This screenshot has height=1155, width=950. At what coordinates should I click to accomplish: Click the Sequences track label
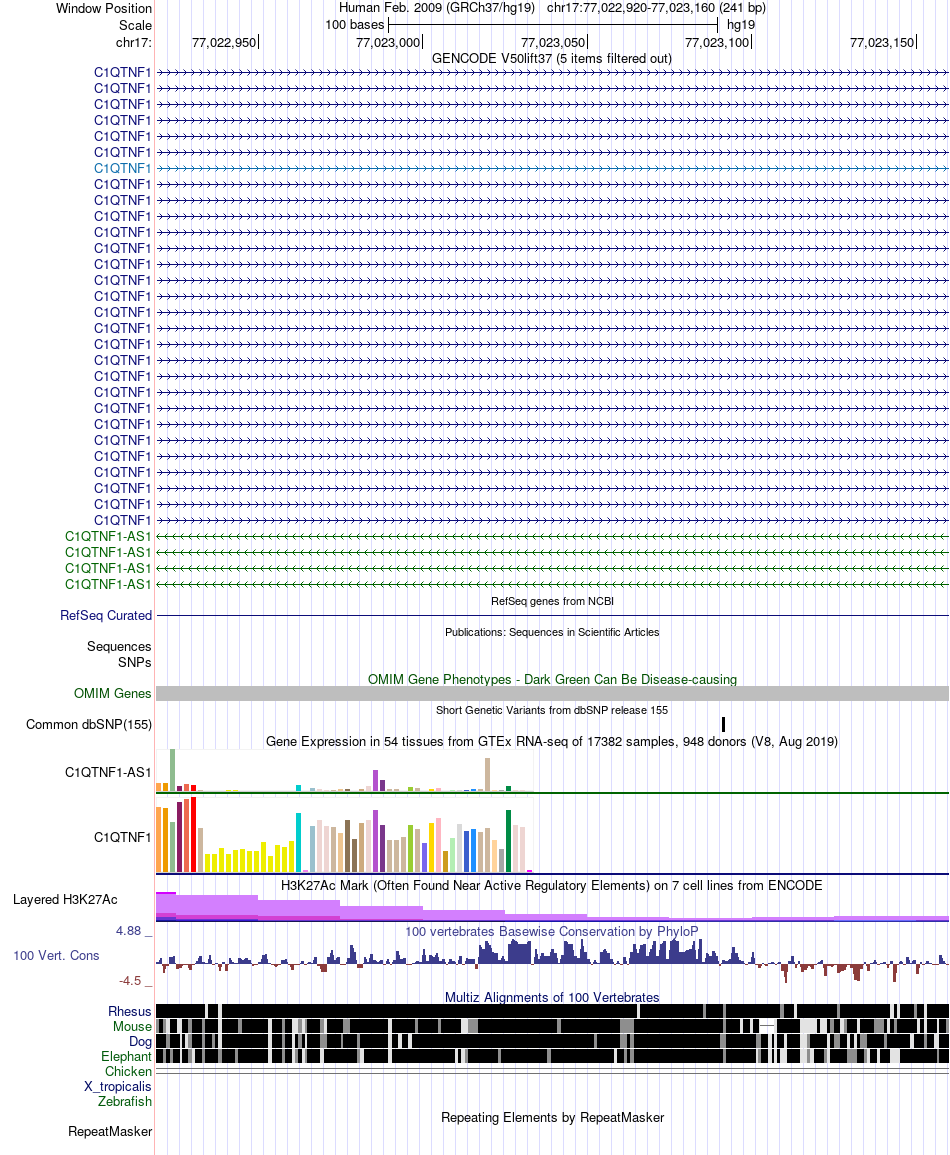click(119, 646)
